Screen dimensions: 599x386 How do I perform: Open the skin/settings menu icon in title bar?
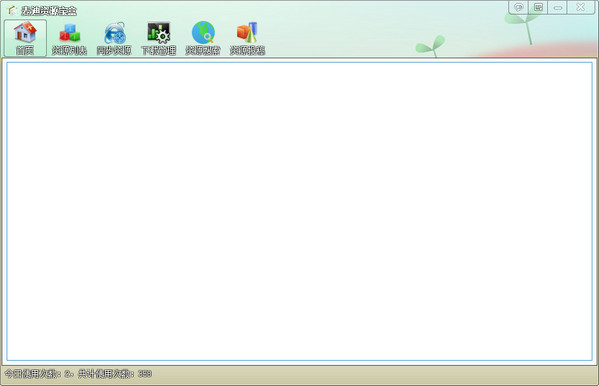coord(538,7)
